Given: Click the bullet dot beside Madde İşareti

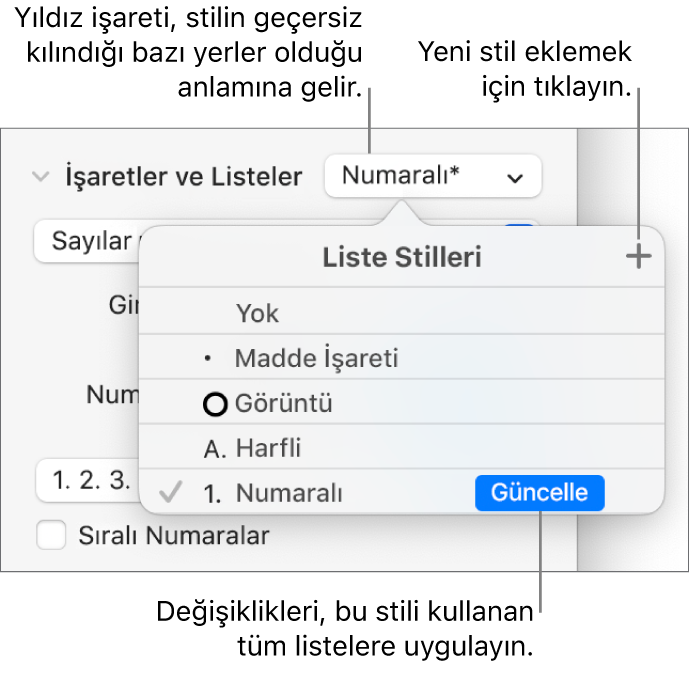Looking at the screenshot, I should 206,359.
